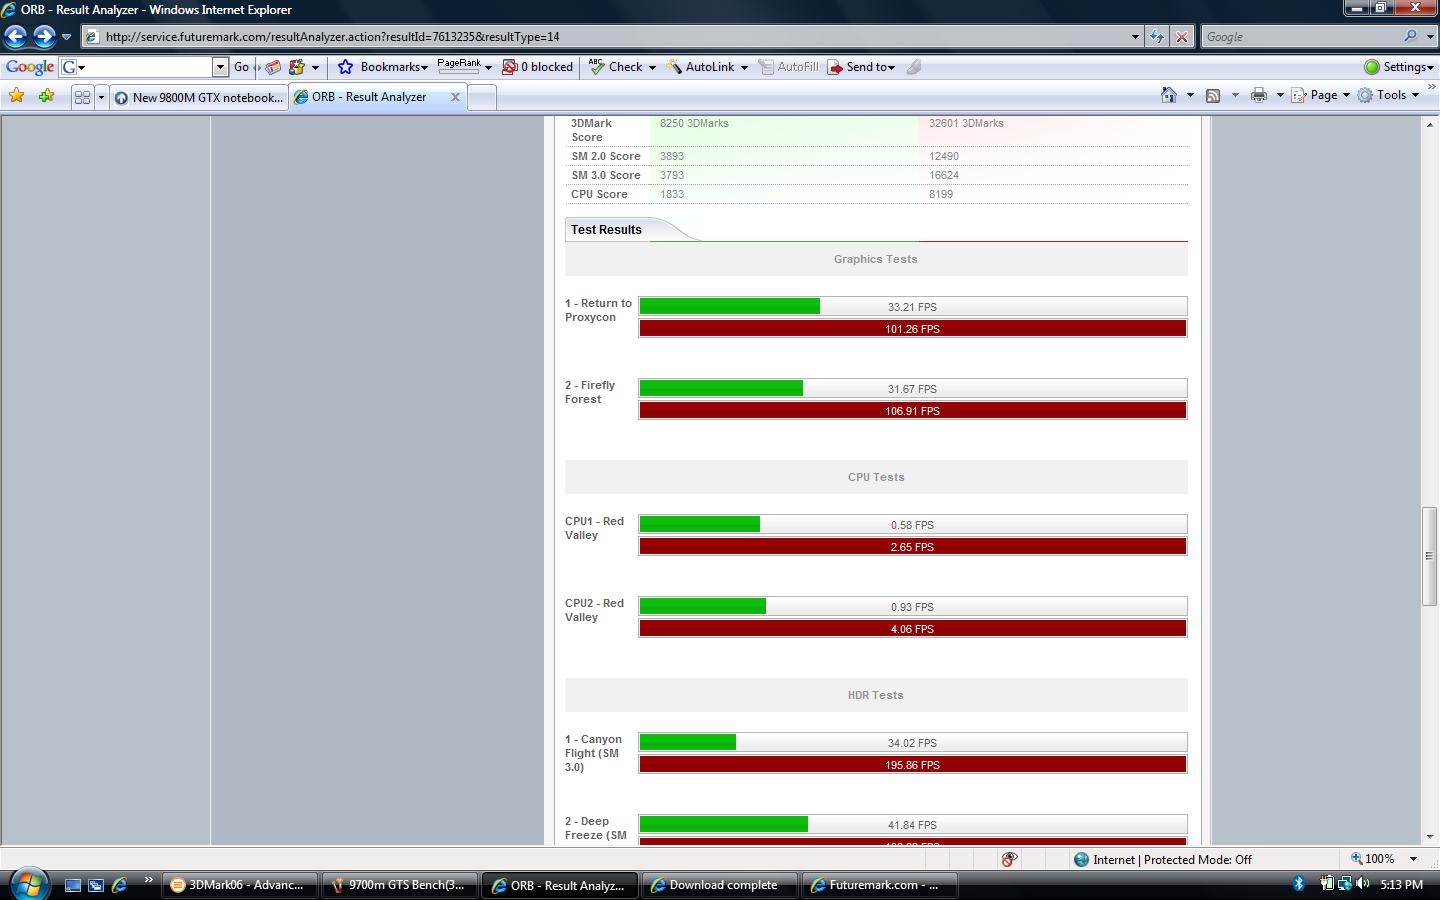Click the scrollbar down arrow

pyautogui.click(x=1429, y=836)
